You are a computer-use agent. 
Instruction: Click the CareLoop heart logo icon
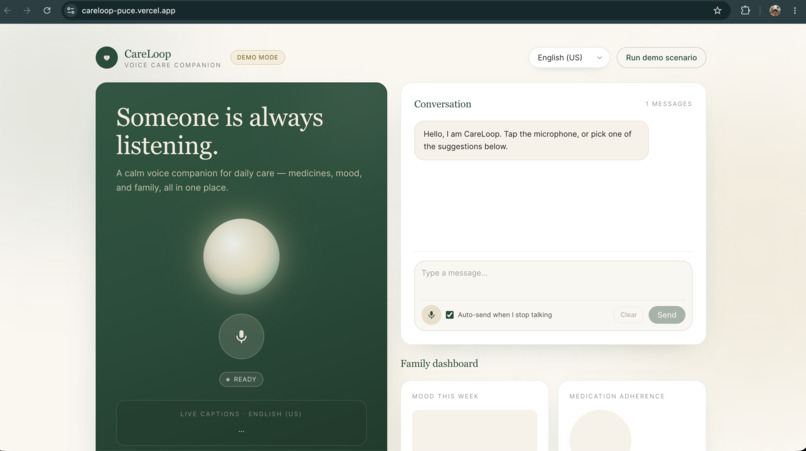(107, 58)
